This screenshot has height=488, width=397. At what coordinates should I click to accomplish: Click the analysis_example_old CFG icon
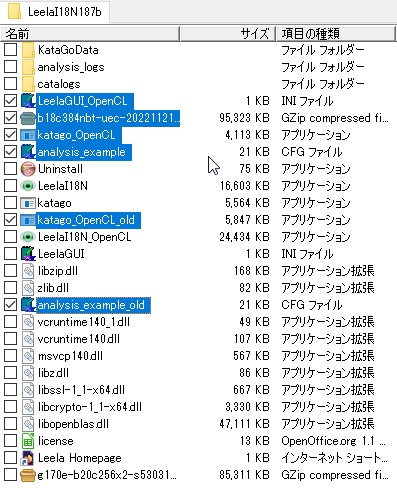point(28,305)
